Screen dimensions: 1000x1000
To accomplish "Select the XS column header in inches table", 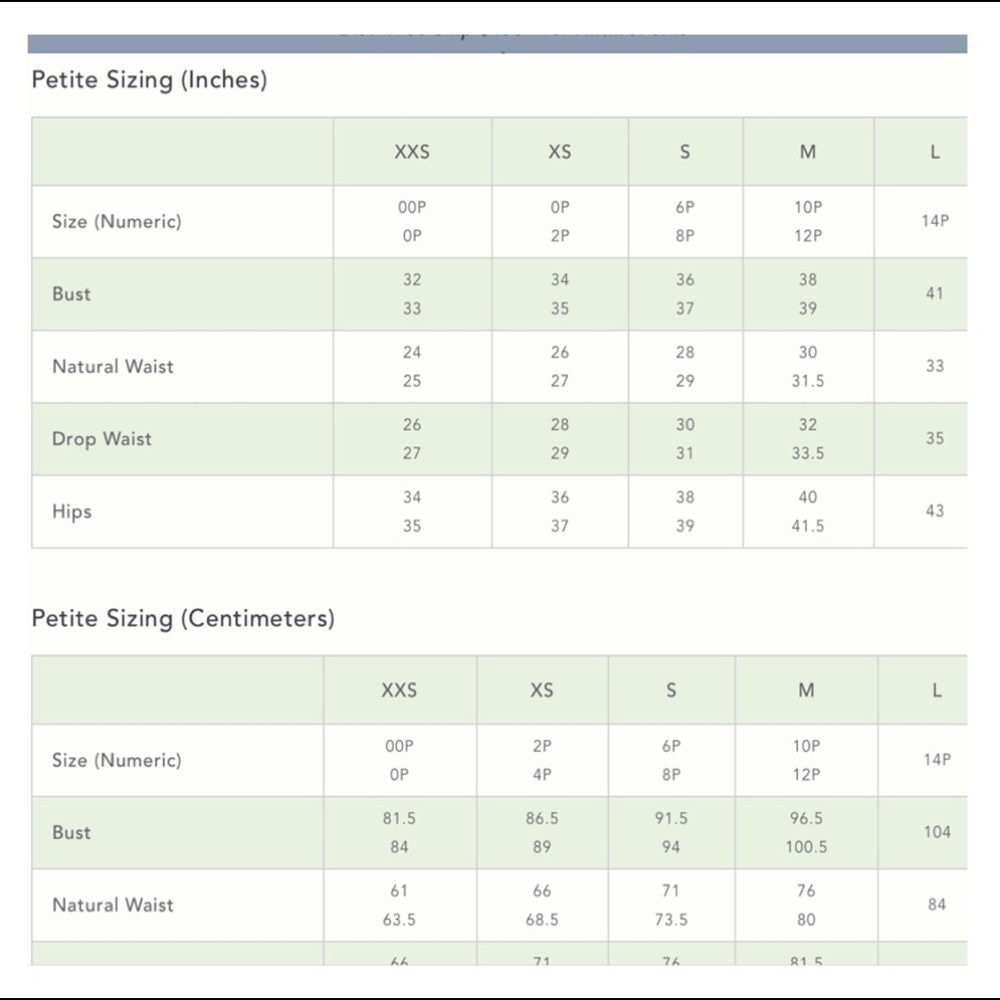I will 560,152.
